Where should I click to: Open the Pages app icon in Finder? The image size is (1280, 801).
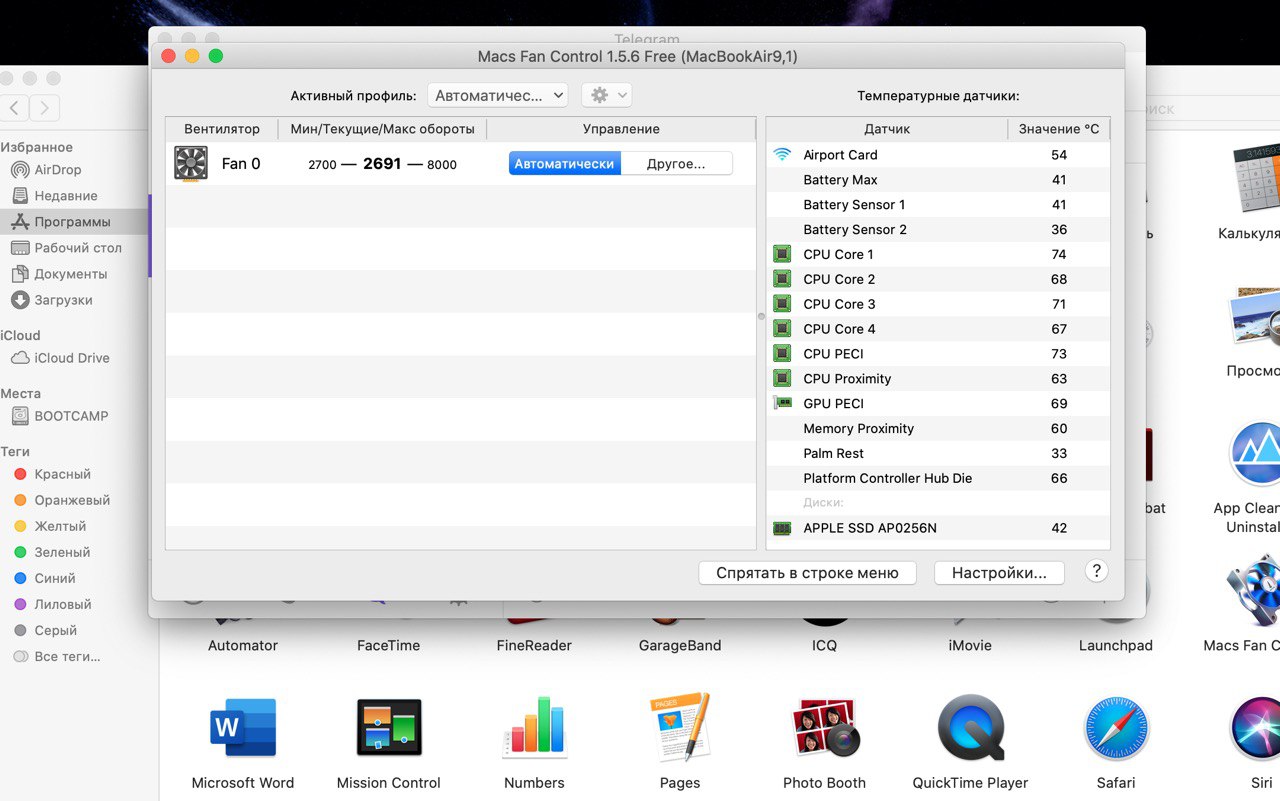coord(680,729)
